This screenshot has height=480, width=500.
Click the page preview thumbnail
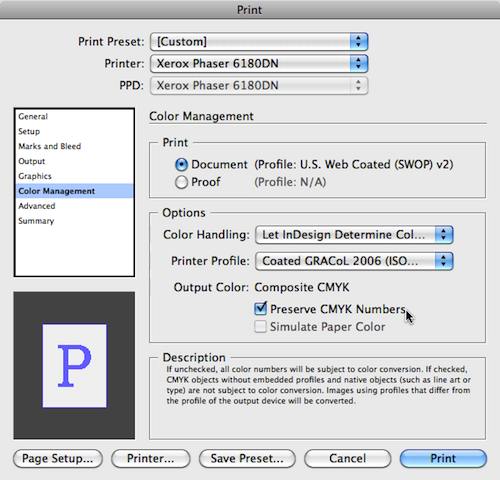pos(74,365)
